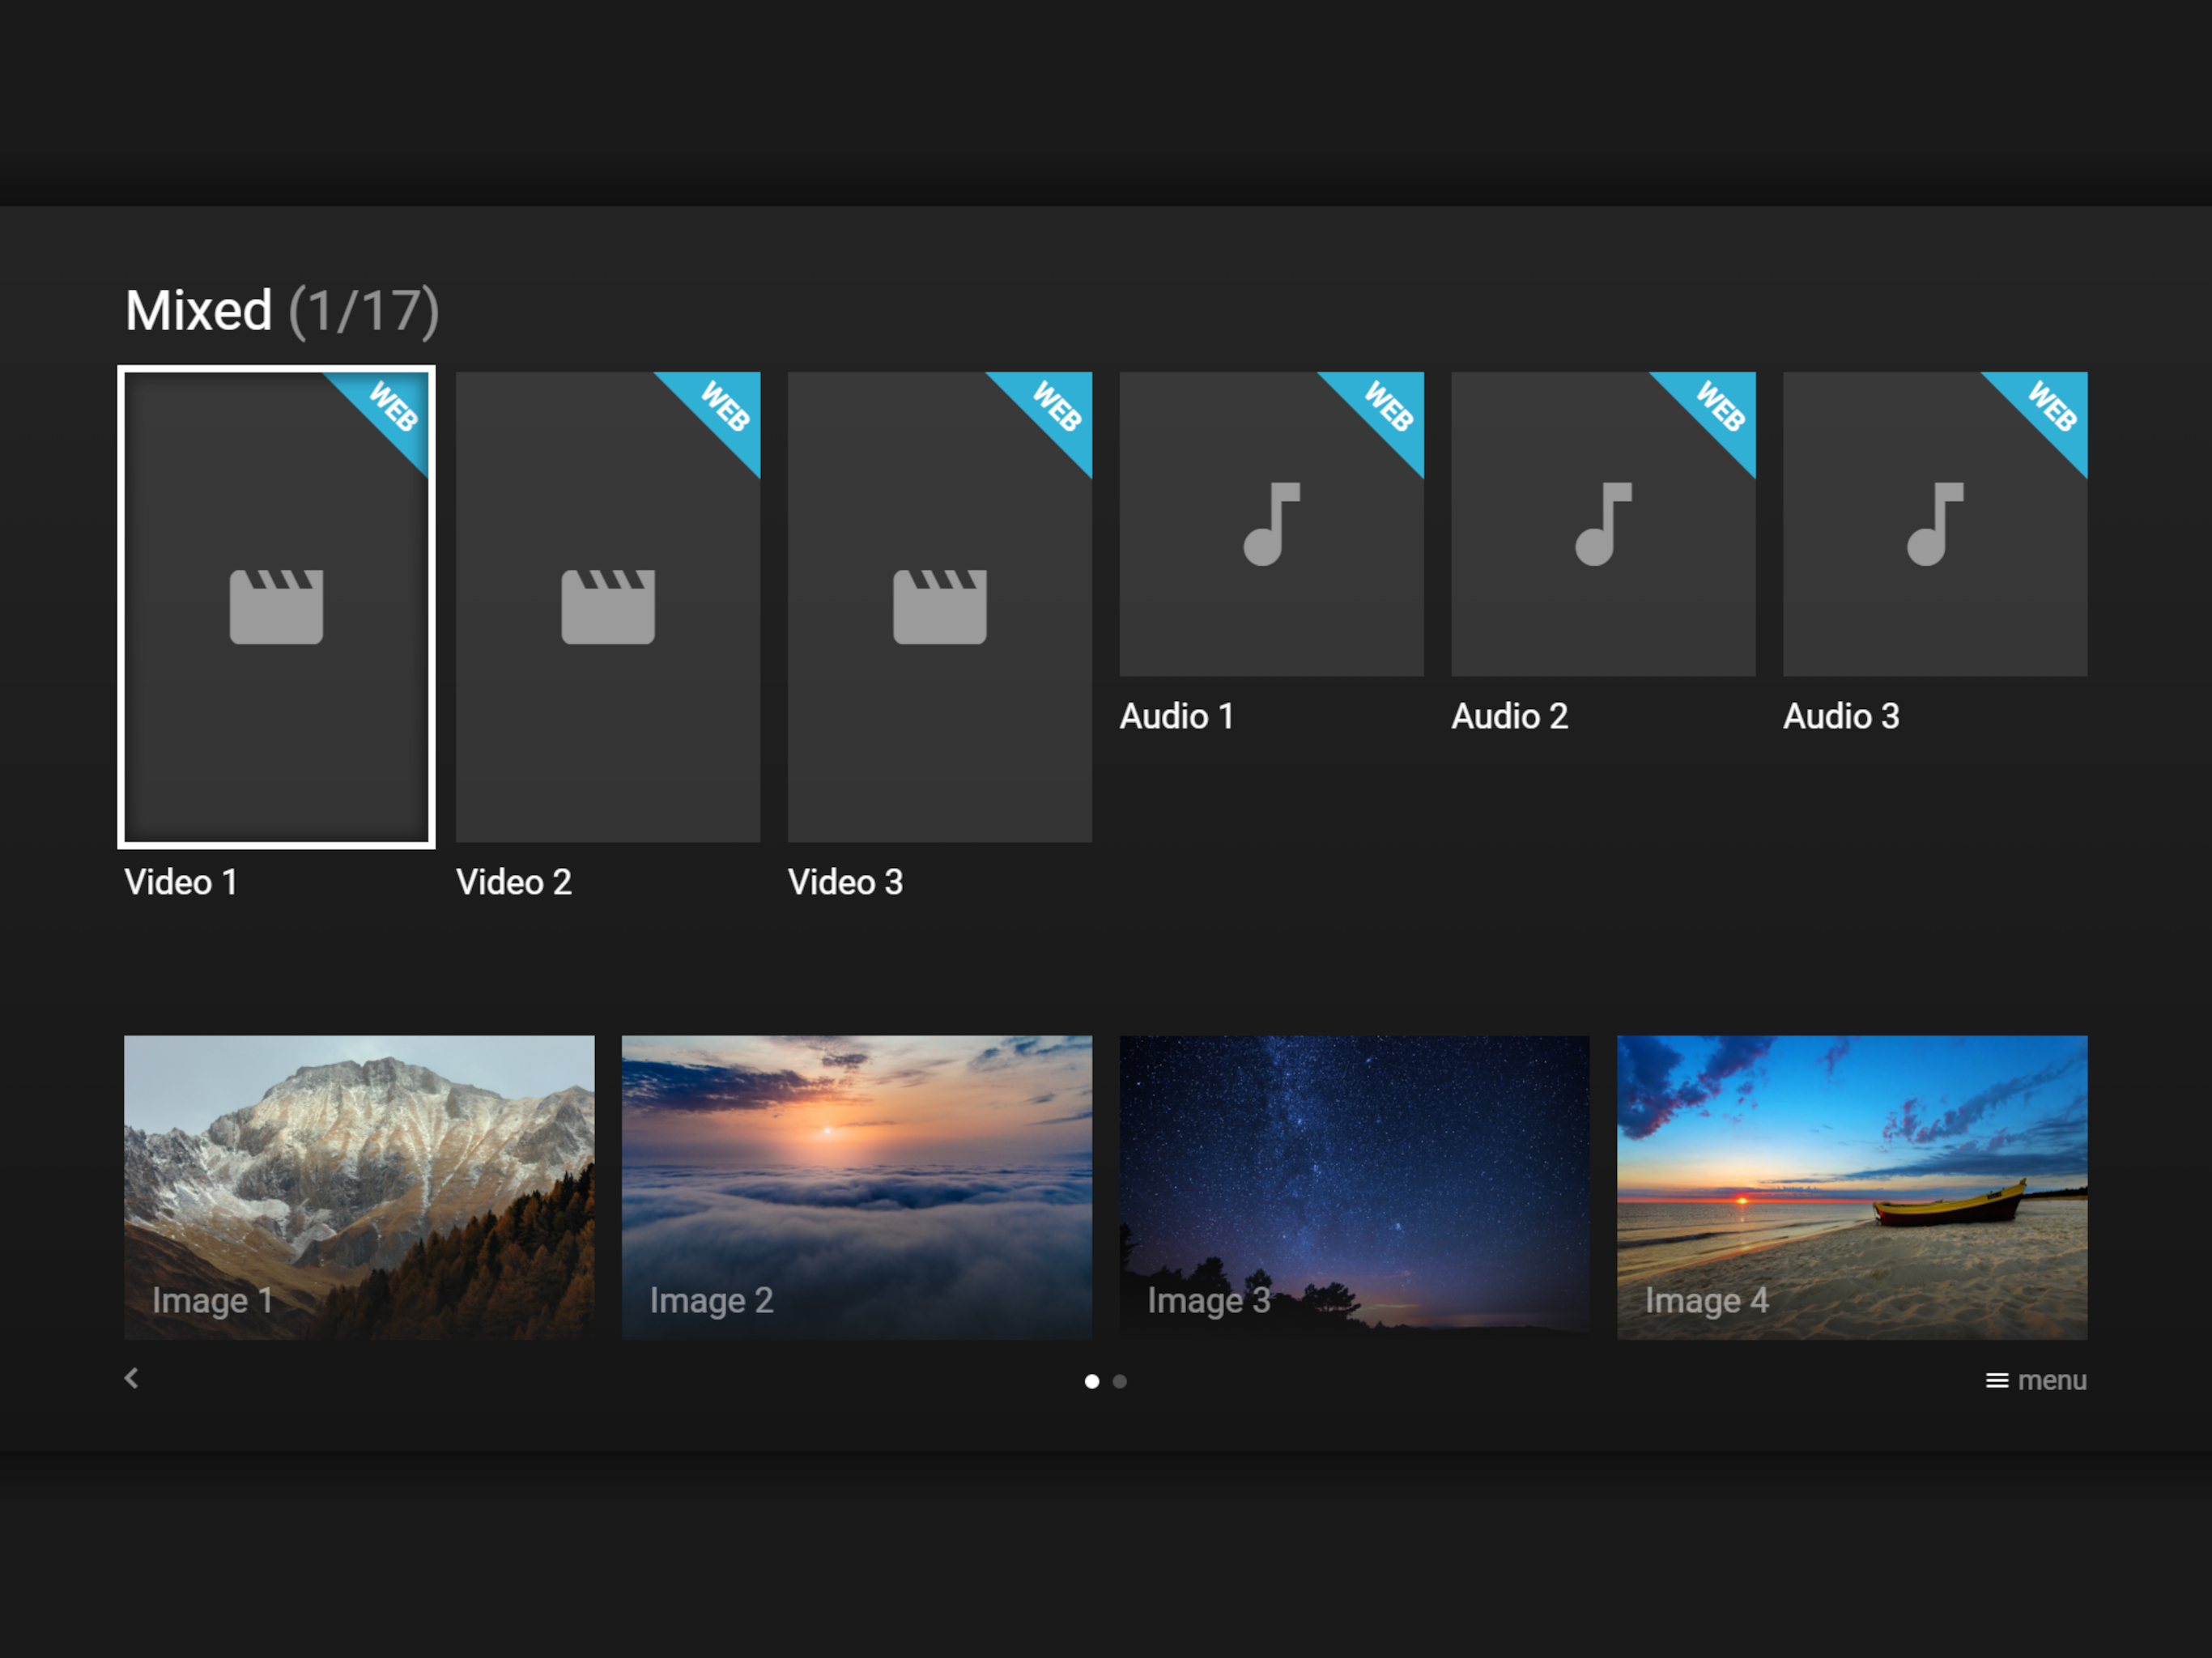Click the Video 3 title label
The height and width of the screenshot is (1658, 2212).
tap(845, 882)
